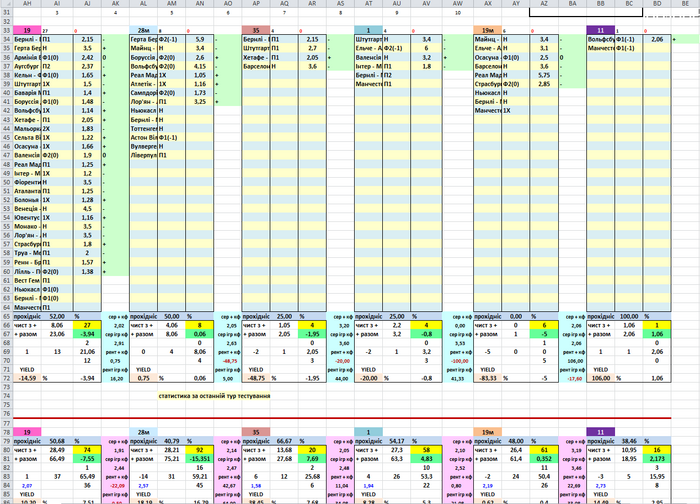Click the "Баварія" match cell
This screenshot has width=700, height=504.
(27, 93)
